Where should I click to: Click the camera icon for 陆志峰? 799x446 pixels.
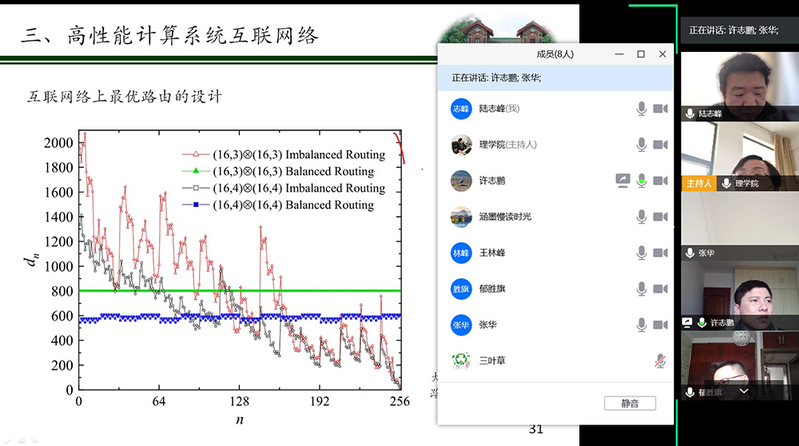click(x=660, y=109)
